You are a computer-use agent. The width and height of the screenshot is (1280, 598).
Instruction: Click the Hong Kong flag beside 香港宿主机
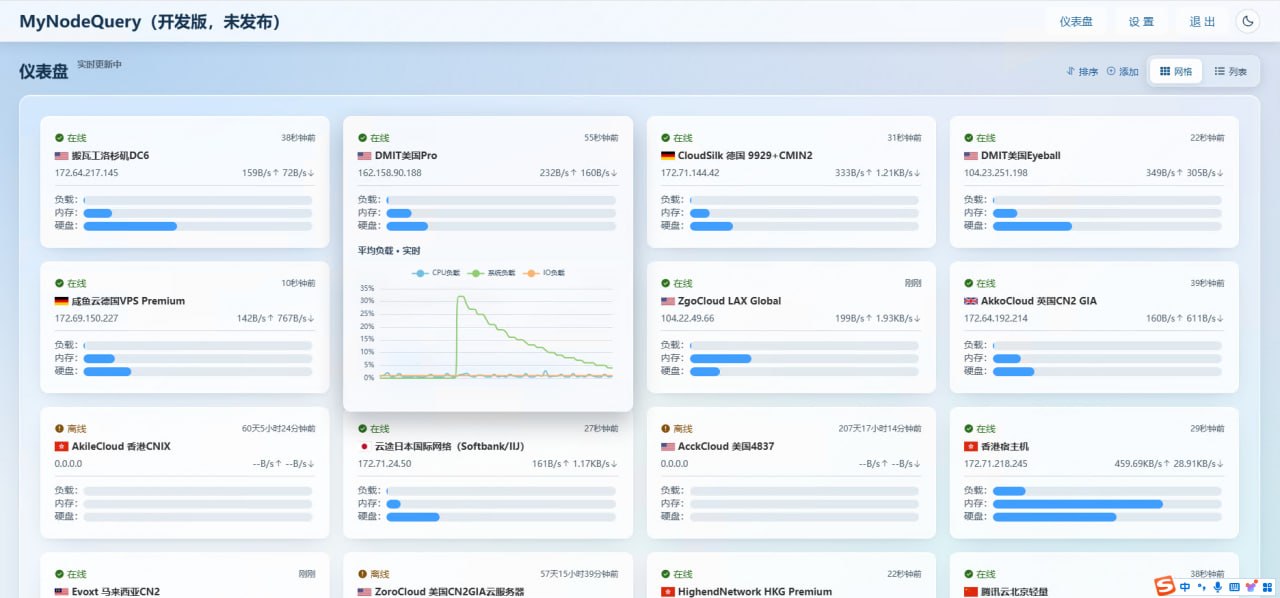pos(971,446)
